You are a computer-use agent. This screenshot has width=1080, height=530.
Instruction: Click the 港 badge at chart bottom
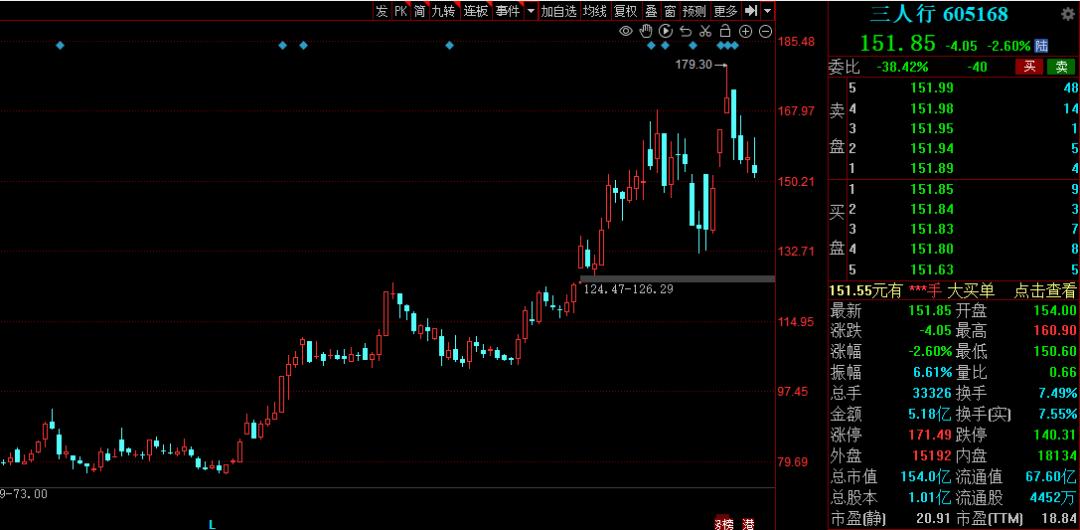(749, 523)
